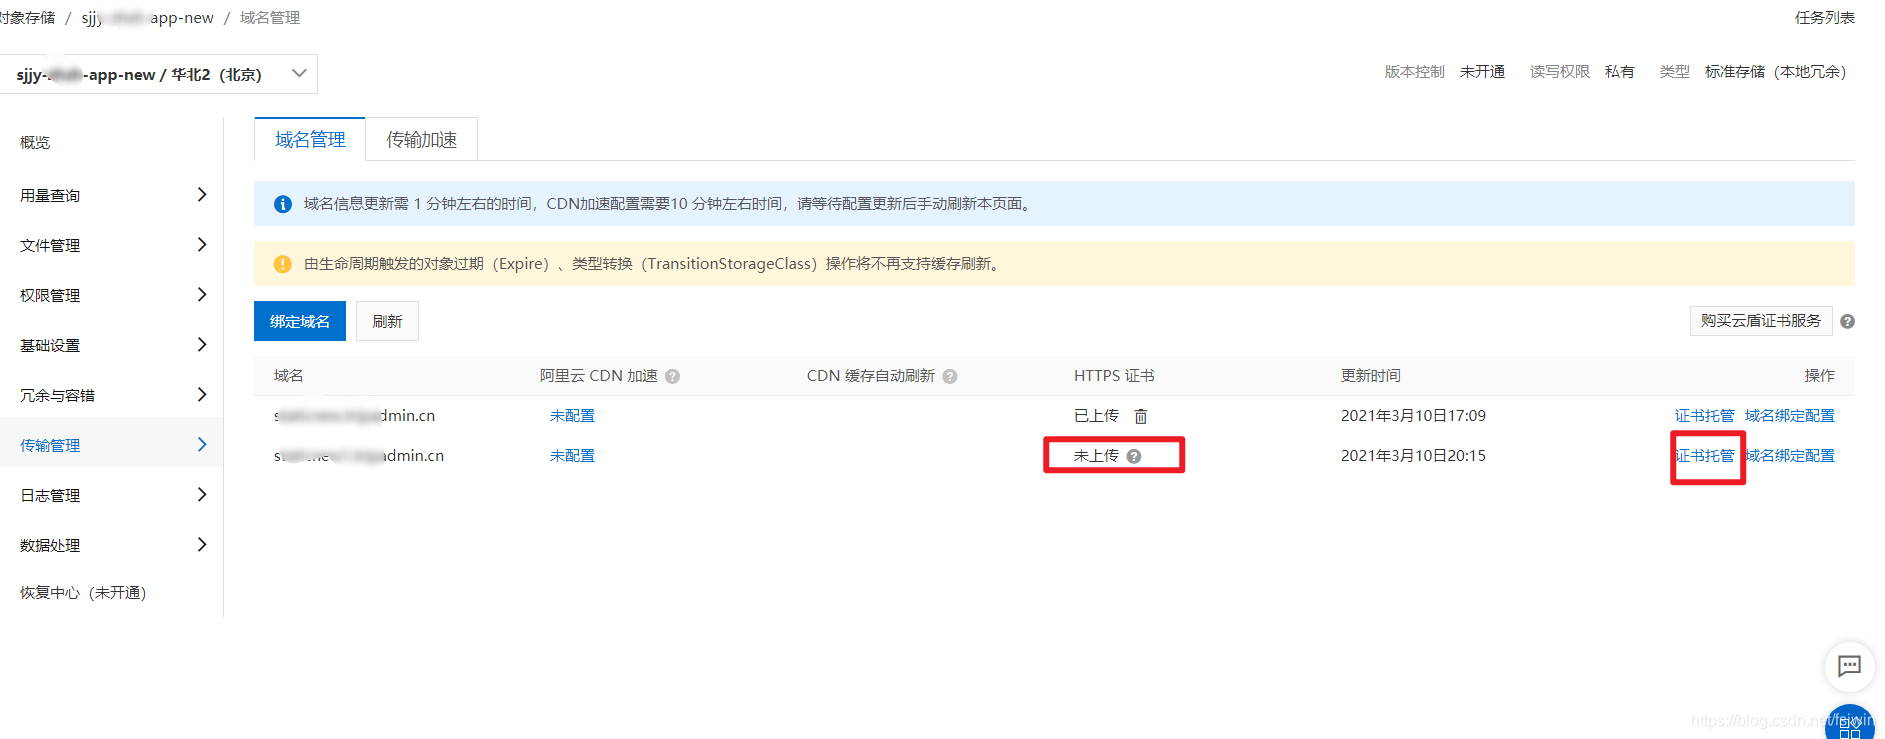Expand the 权限管理 sidebar section

pyautogui.click(x=111, y=295)
